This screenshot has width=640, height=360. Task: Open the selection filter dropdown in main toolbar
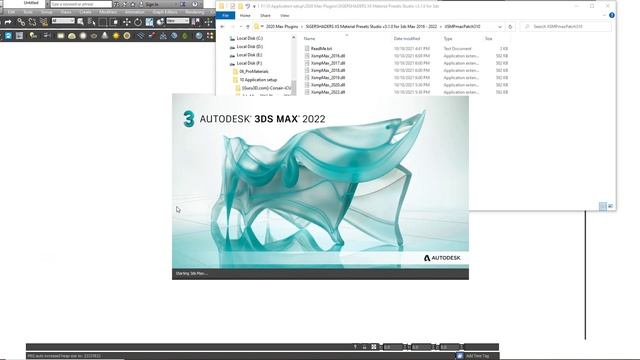pyautogui.click(x=63, y=21)
